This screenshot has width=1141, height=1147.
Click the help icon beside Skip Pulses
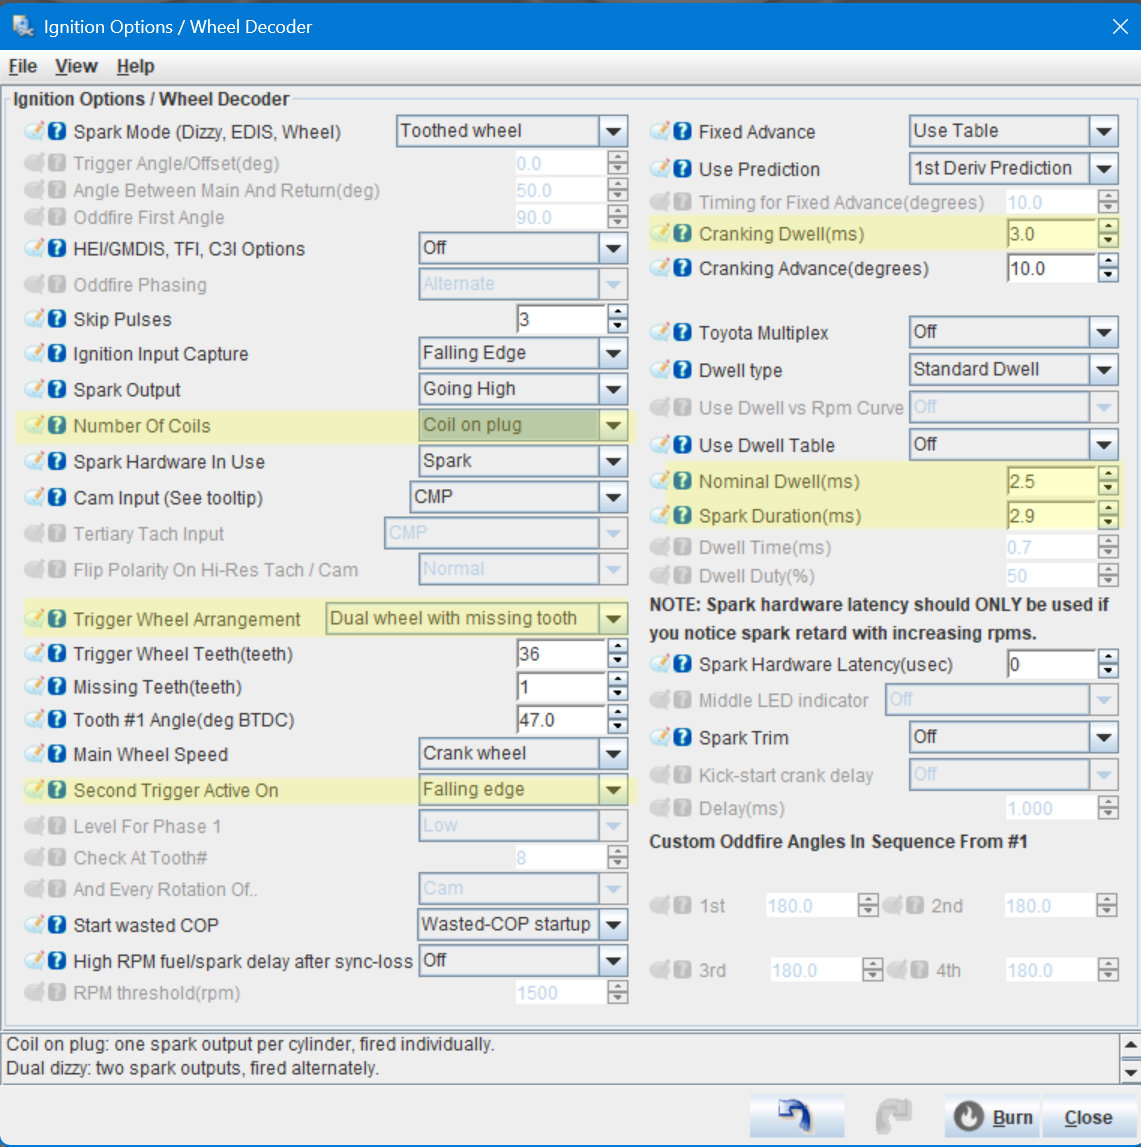tap(58, 319)
